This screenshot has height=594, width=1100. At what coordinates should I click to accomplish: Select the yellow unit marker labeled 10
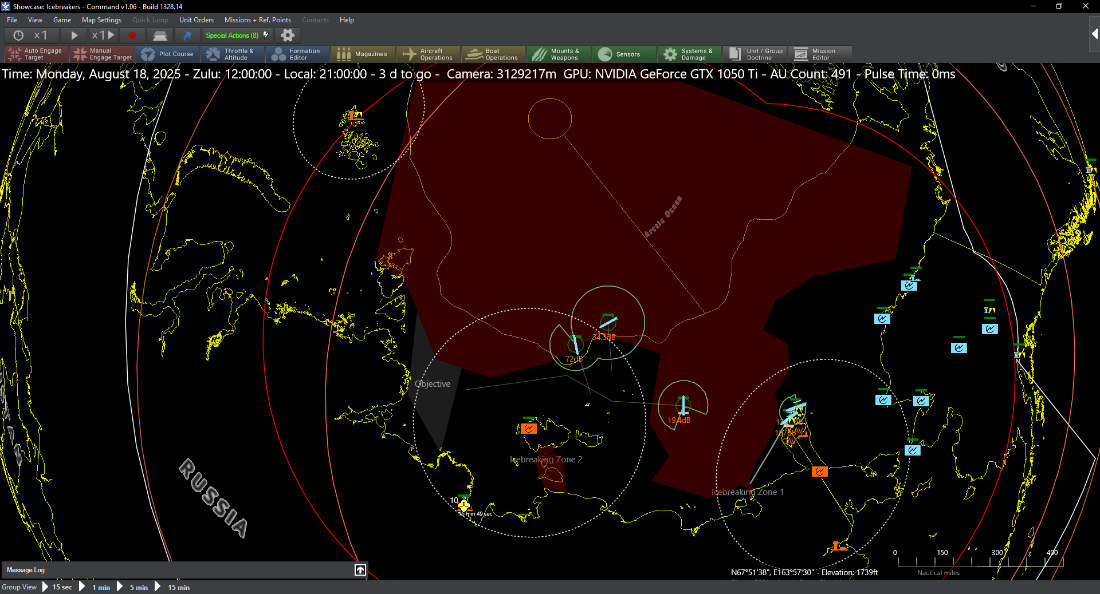coord(464,505)
